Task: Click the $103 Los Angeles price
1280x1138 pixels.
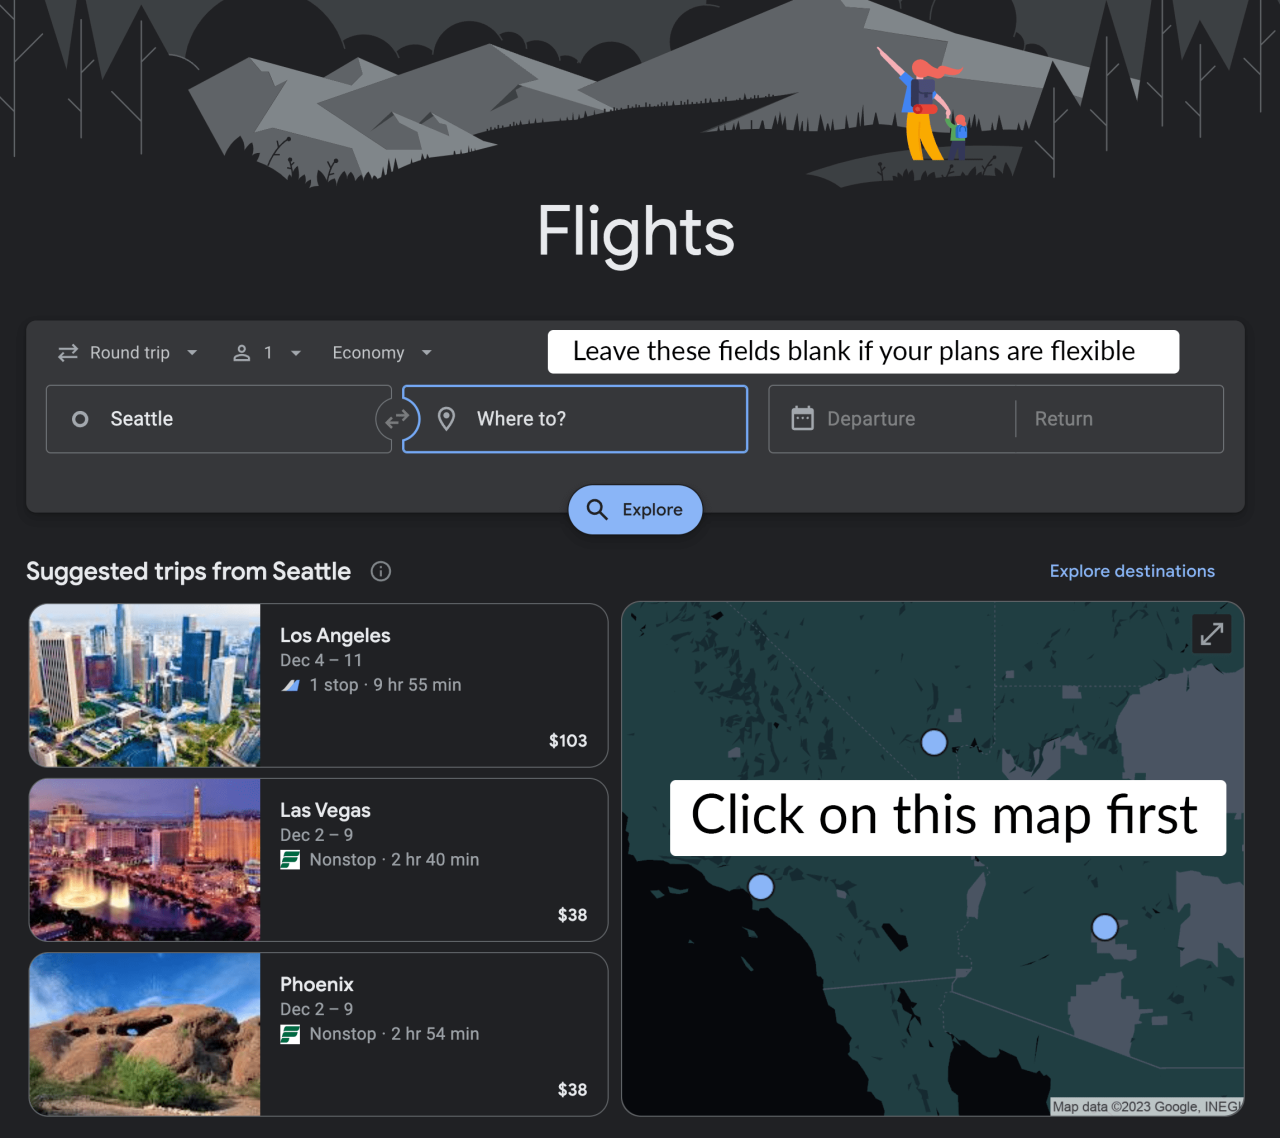Action: point(568,741)
